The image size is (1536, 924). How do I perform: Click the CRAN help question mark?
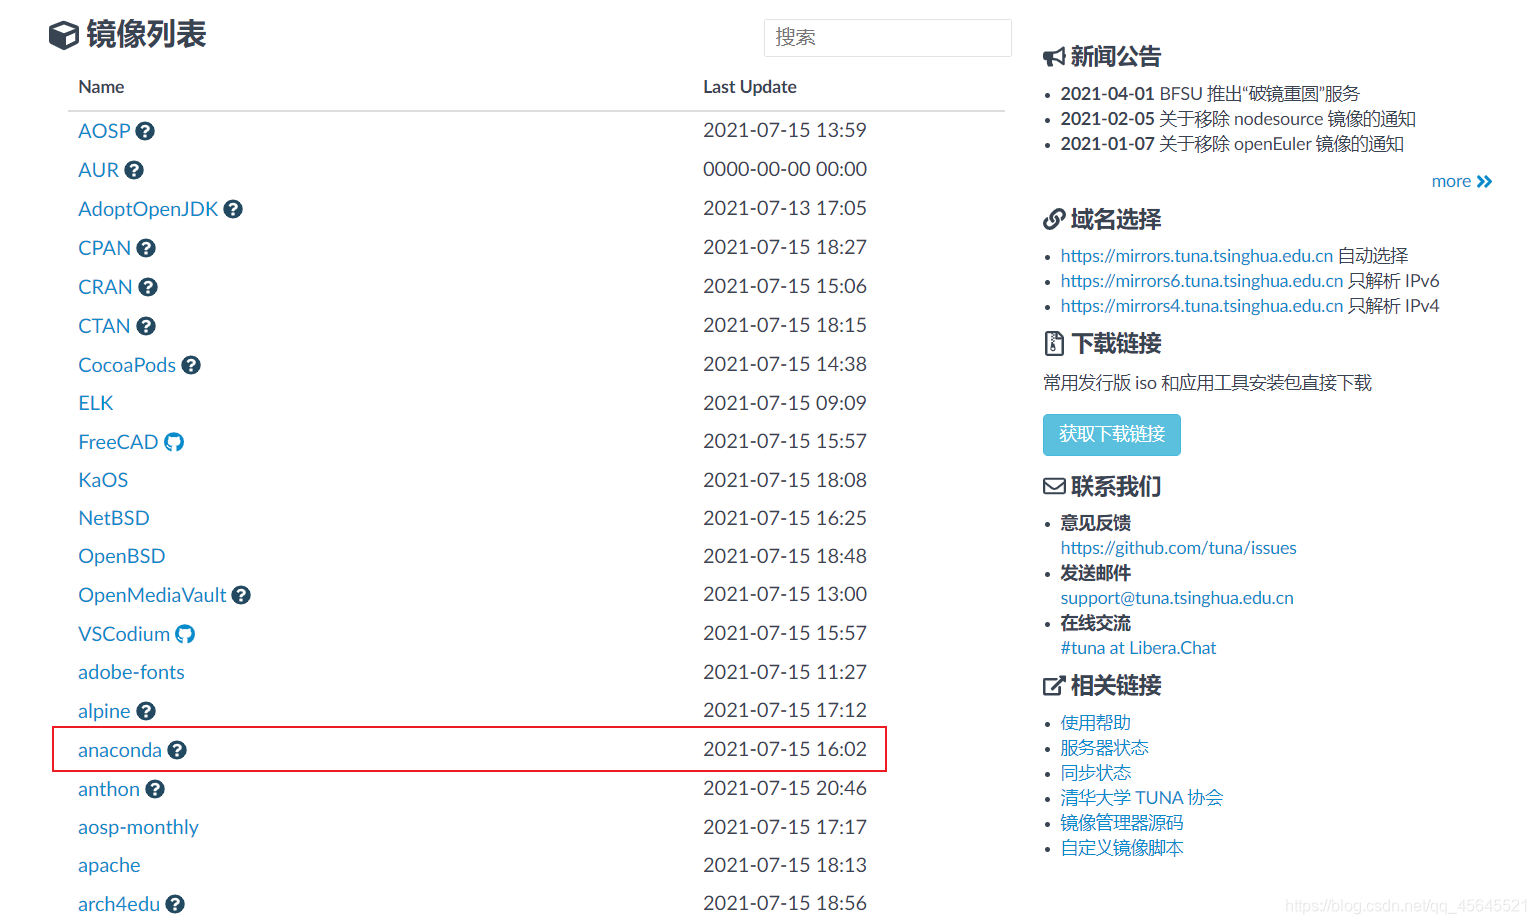[148, 287]
